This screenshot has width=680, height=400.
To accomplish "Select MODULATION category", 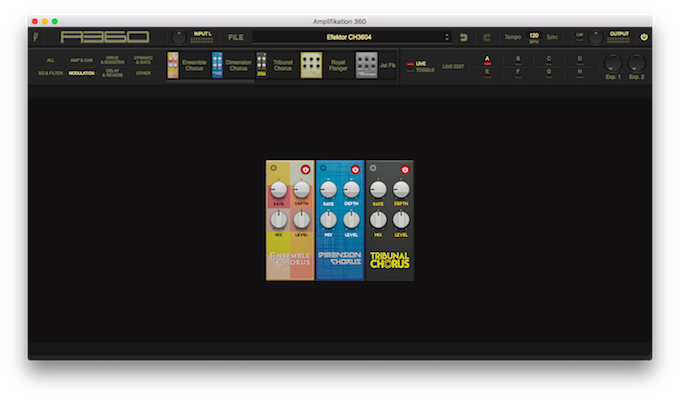I will [x=82, y=73].
